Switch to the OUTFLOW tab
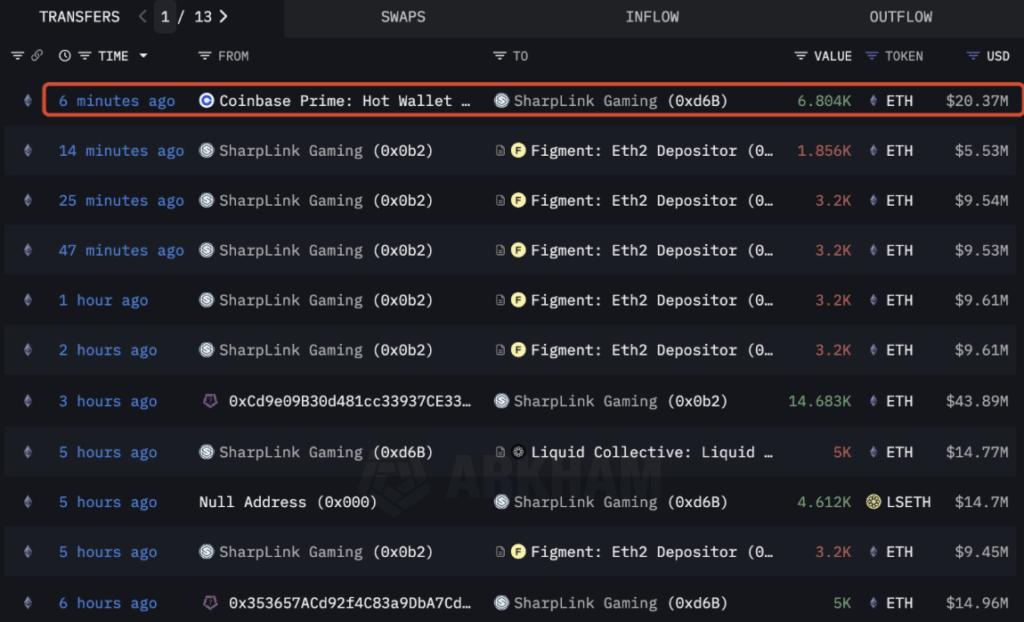 [901, 17]
